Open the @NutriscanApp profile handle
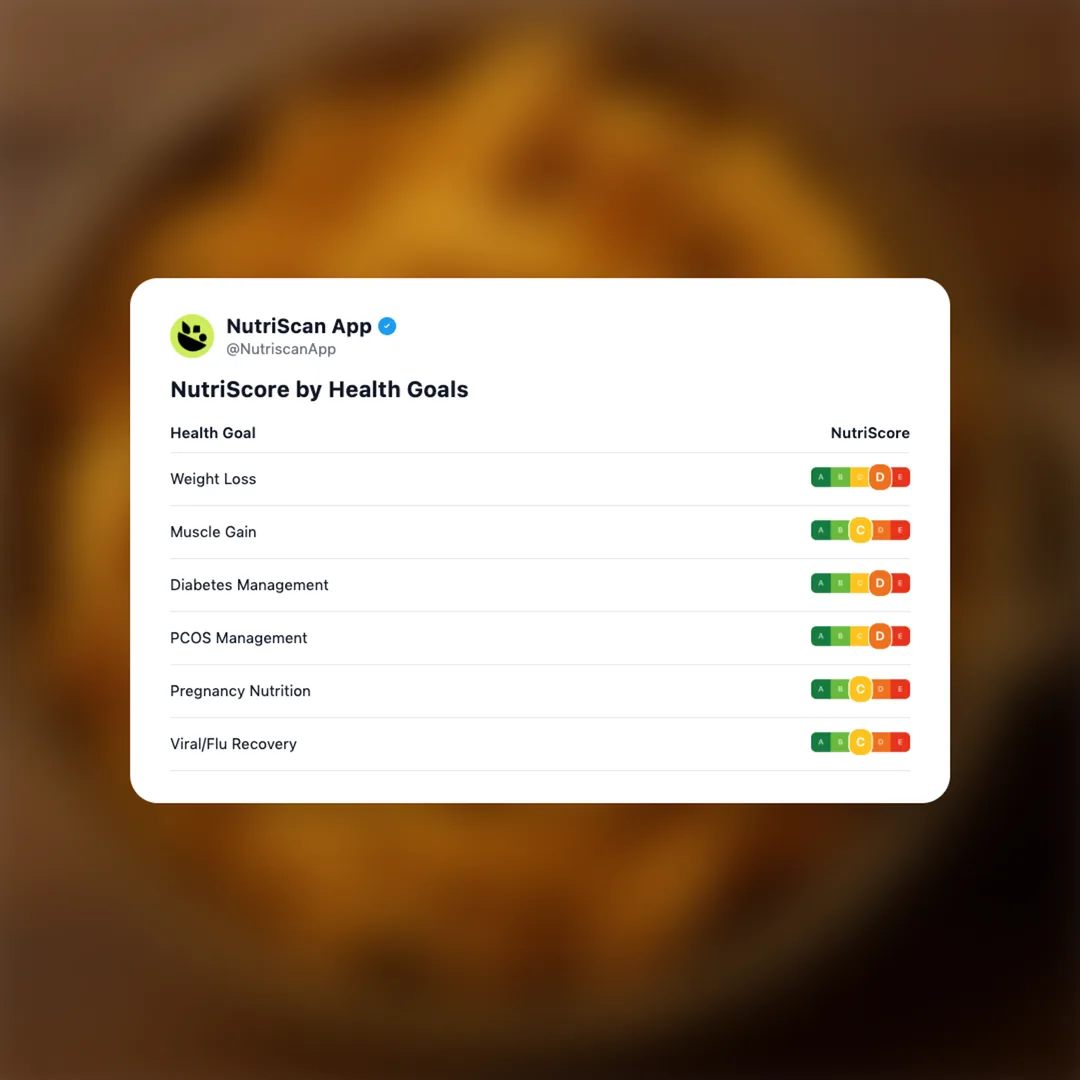This screenshot has width=1080, height=1080. tap(281, 349)
